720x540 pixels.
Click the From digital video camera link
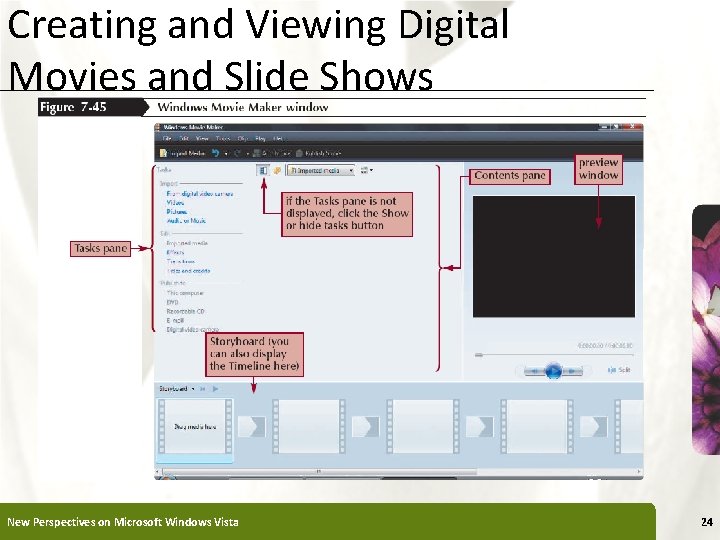(x=200, y=194)
